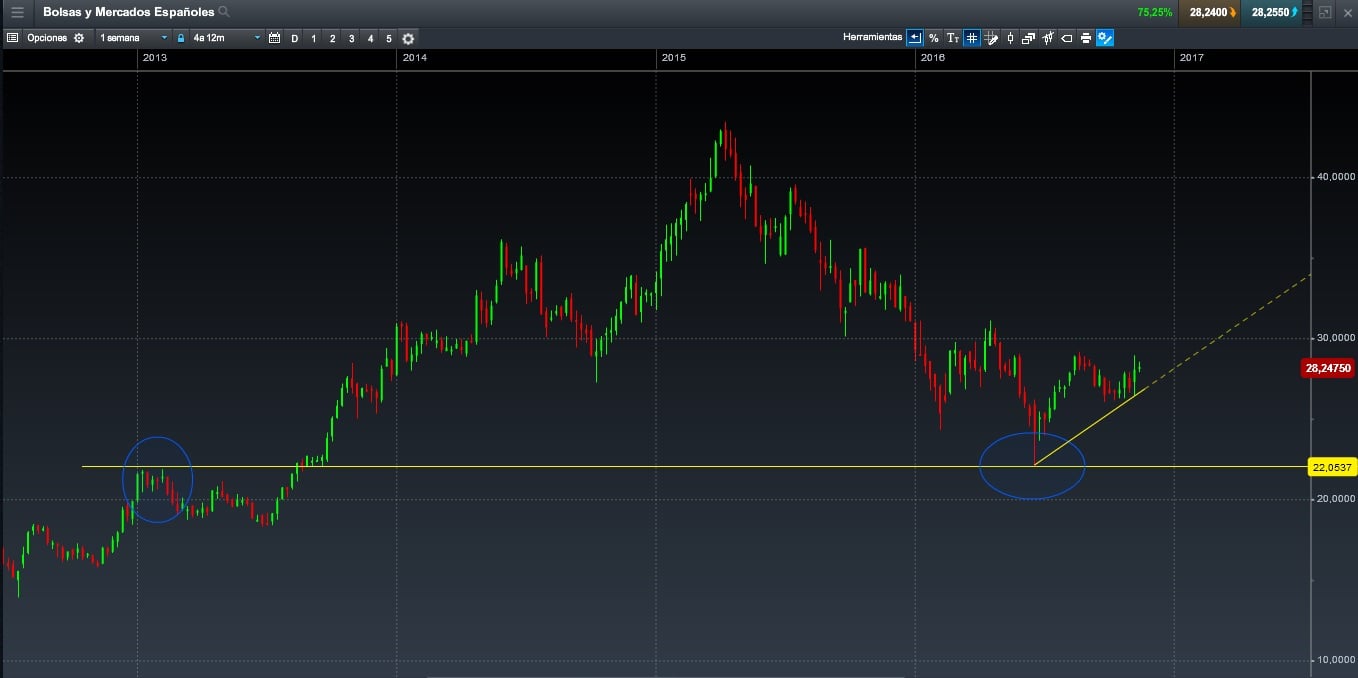The image size is (1358, 678).
Task: Click the 2015 label on time axis
Action: coord(674,58)
